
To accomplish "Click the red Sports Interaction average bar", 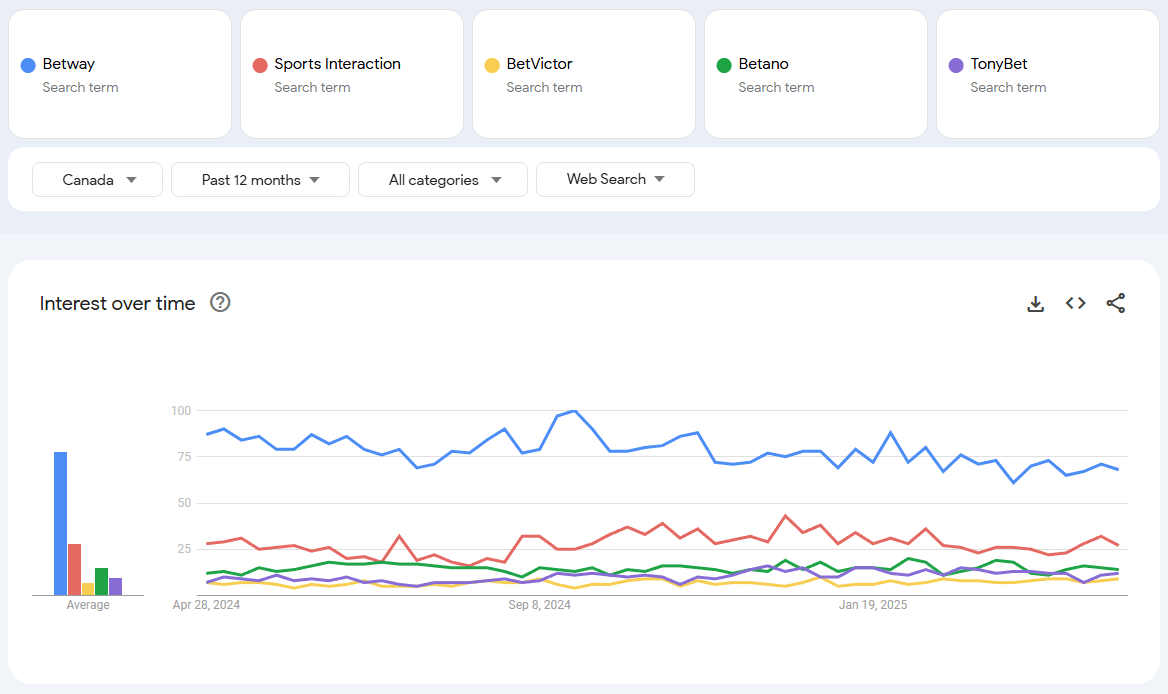I will pyautogui.click(x=74, y=570).
